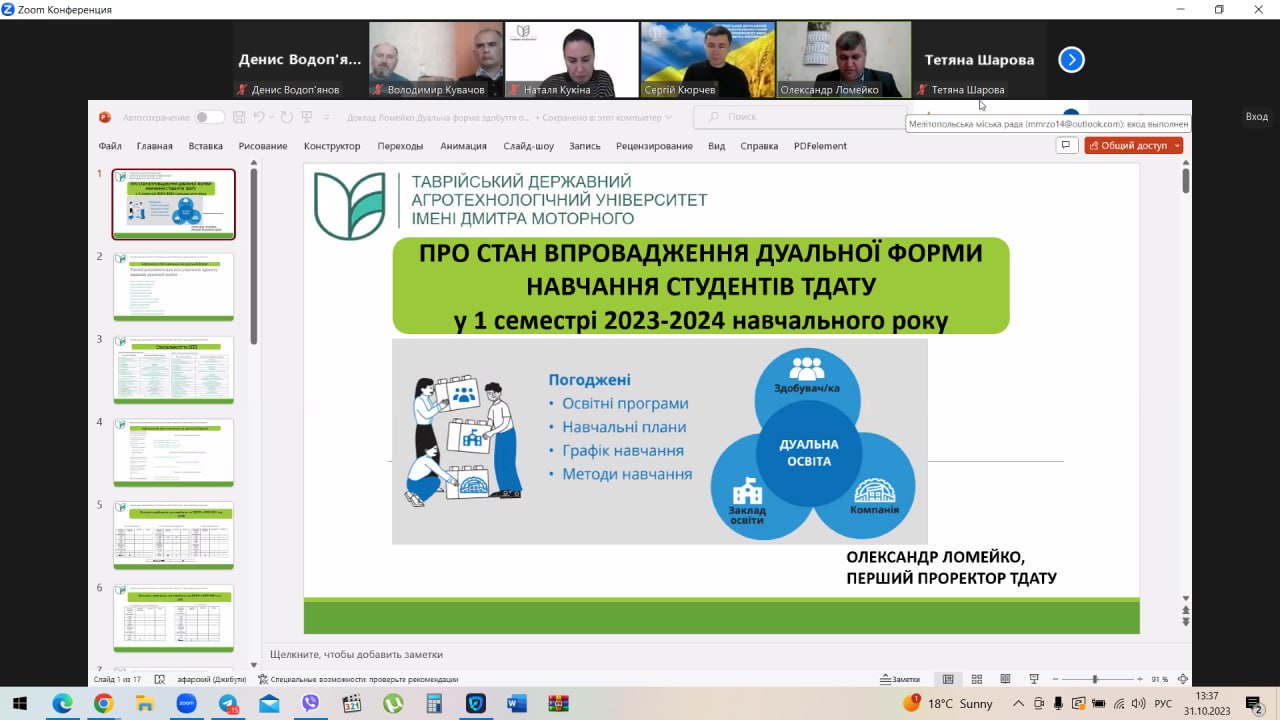Open Calculator from taskbar
This screenshot has width=1280, height=720.
434,703
